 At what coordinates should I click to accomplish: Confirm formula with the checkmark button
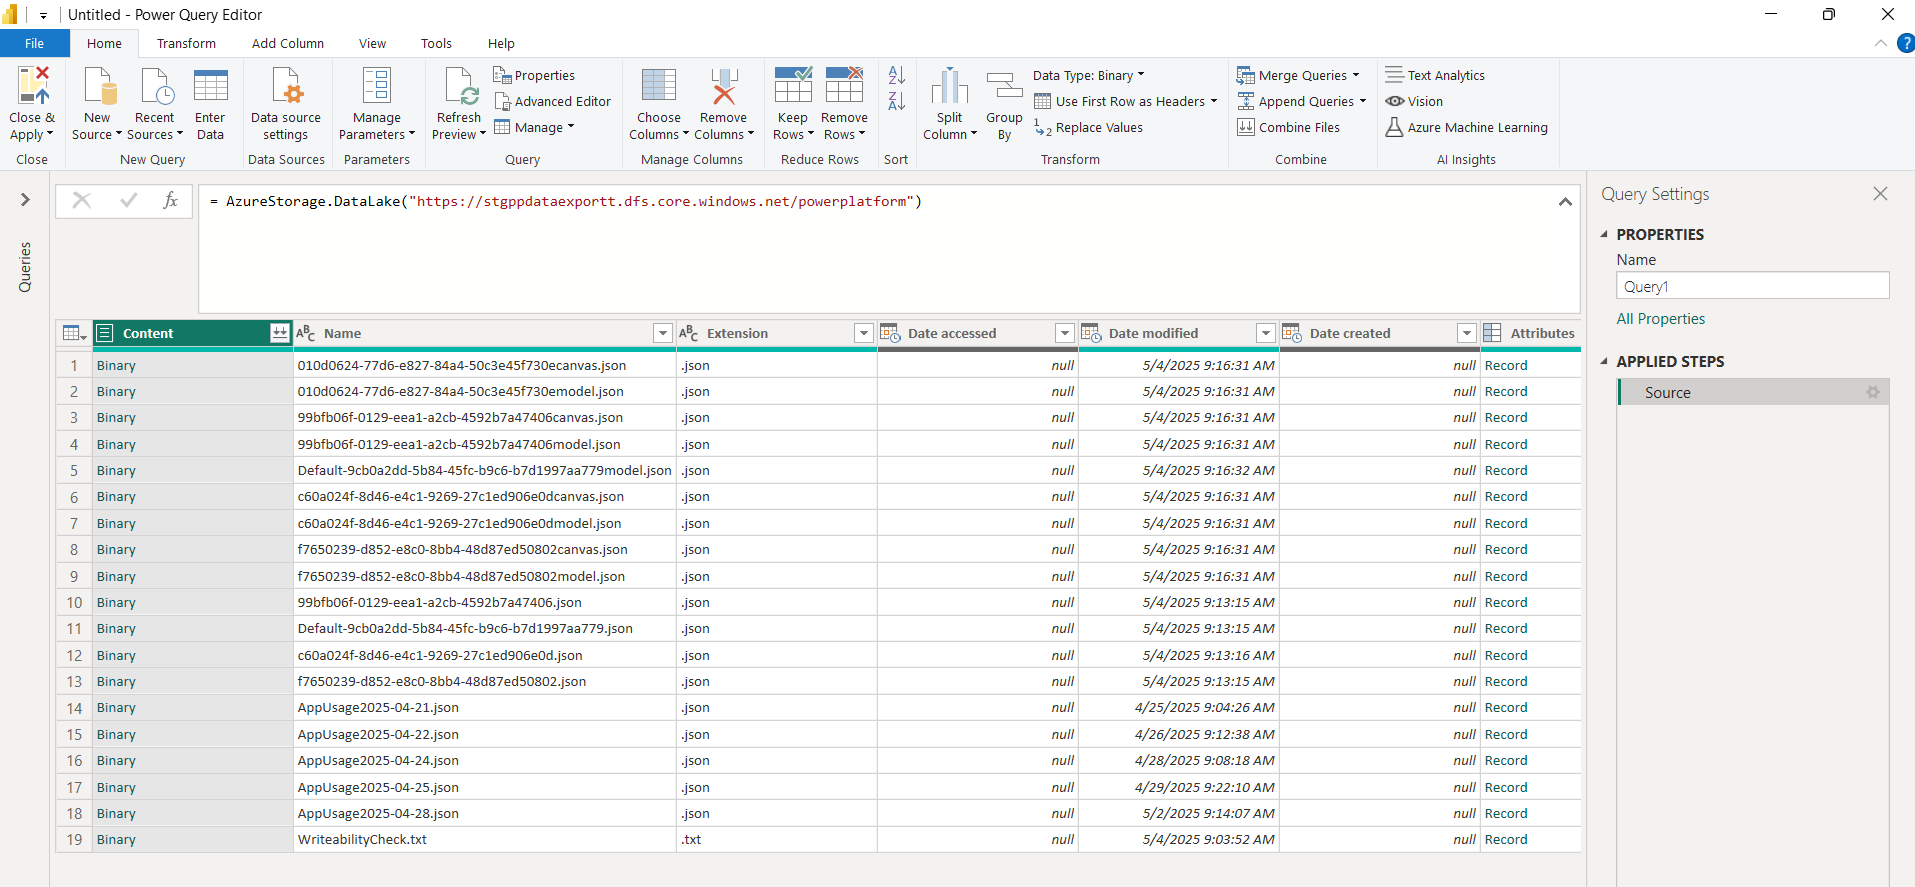coord(128,201)
